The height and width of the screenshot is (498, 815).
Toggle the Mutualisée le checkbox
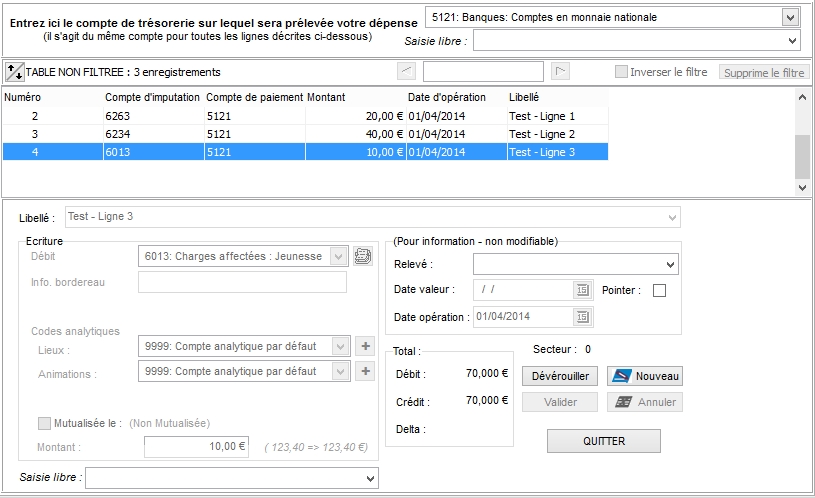point(44,423)
